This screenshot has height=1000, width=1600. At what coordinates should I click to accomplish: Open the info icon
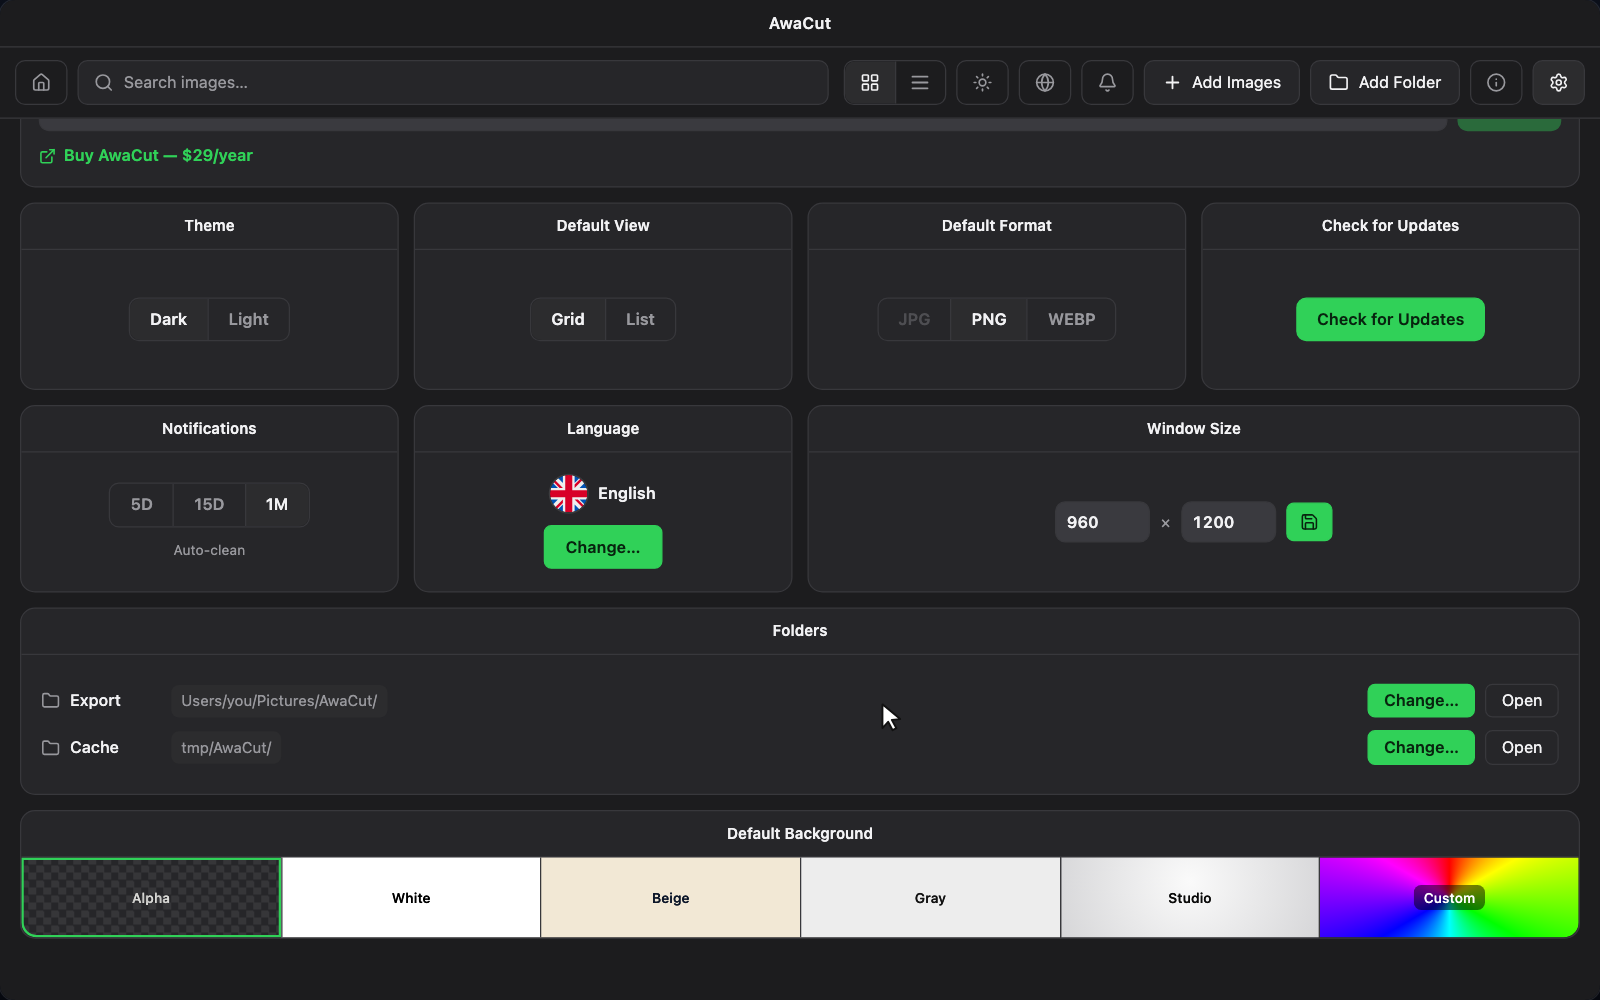point(1496,83)
